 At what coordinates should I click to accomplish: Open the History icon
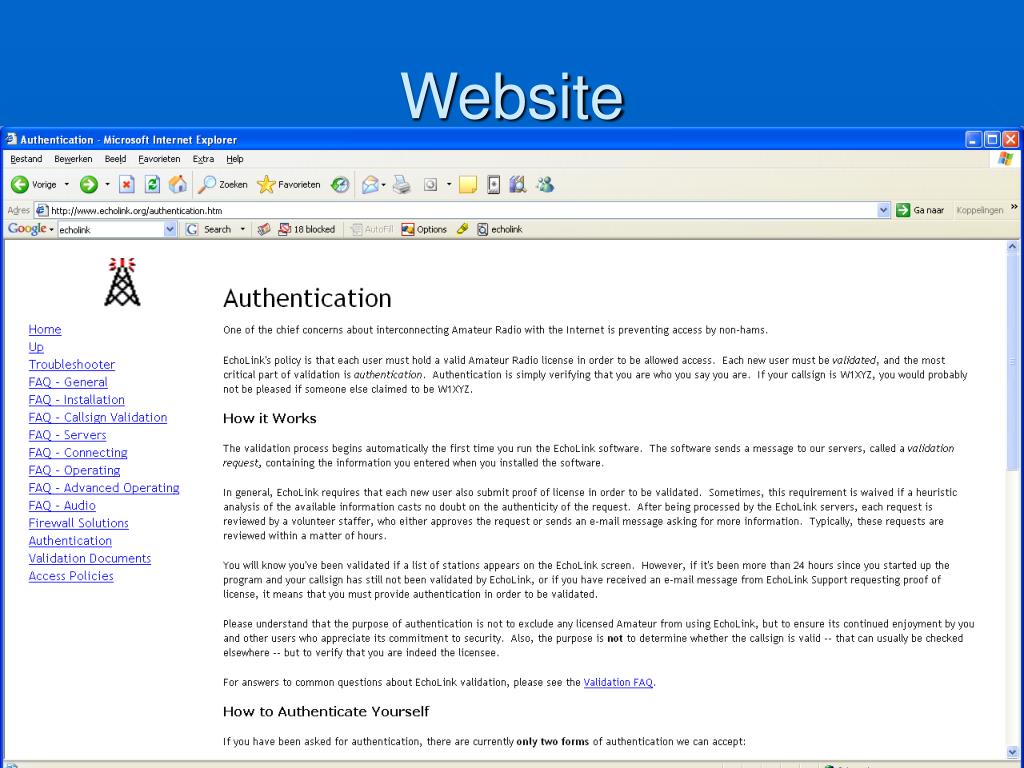[x=340, y=185]
